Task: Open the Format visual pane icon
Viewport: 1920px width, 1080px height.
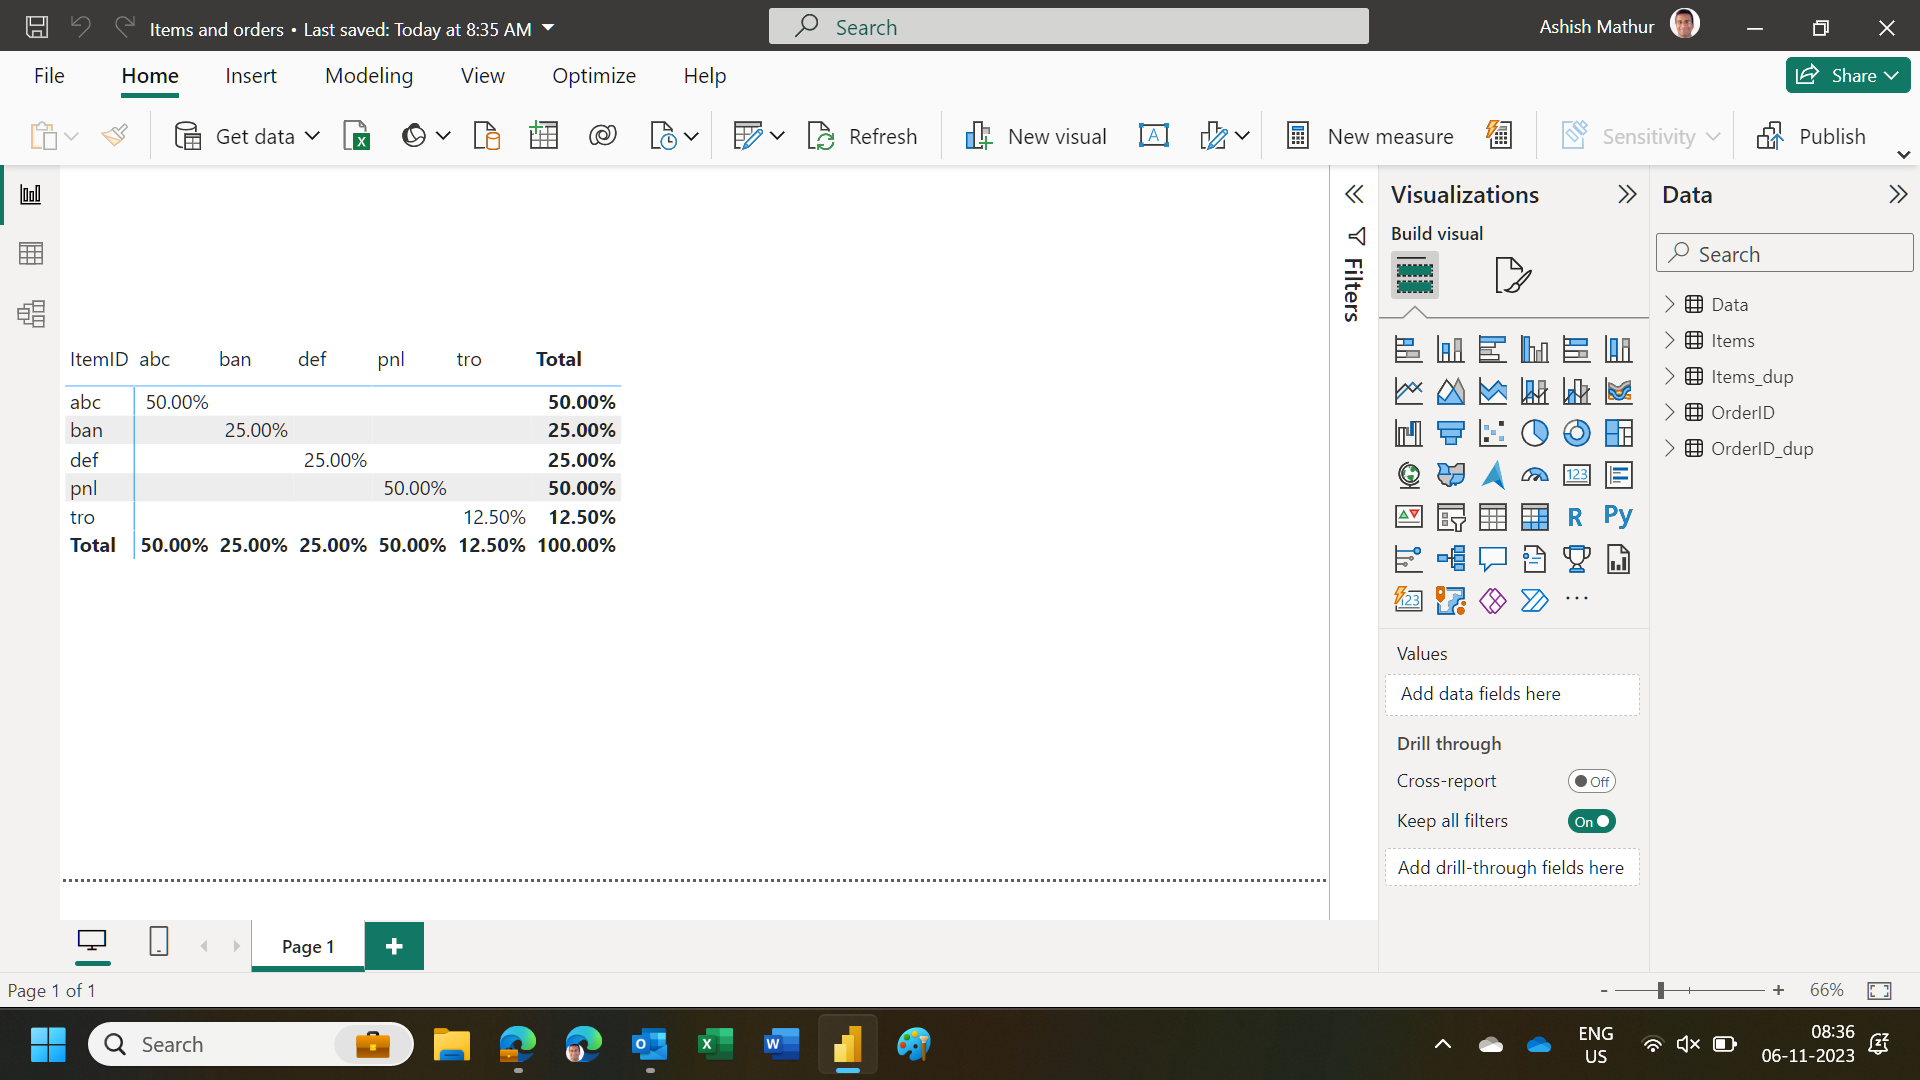Action: click(x=1512, y=275)
